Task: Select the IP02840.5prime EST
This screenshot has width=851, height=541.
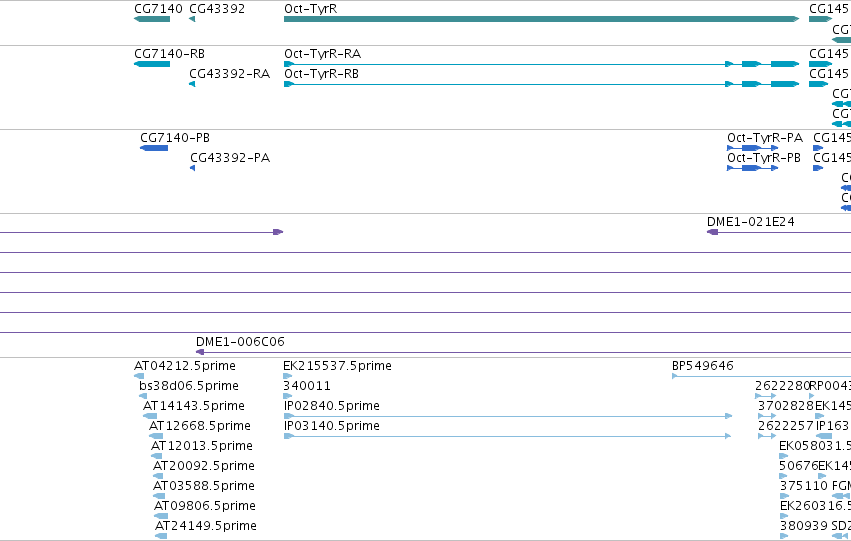Action: 507,416
